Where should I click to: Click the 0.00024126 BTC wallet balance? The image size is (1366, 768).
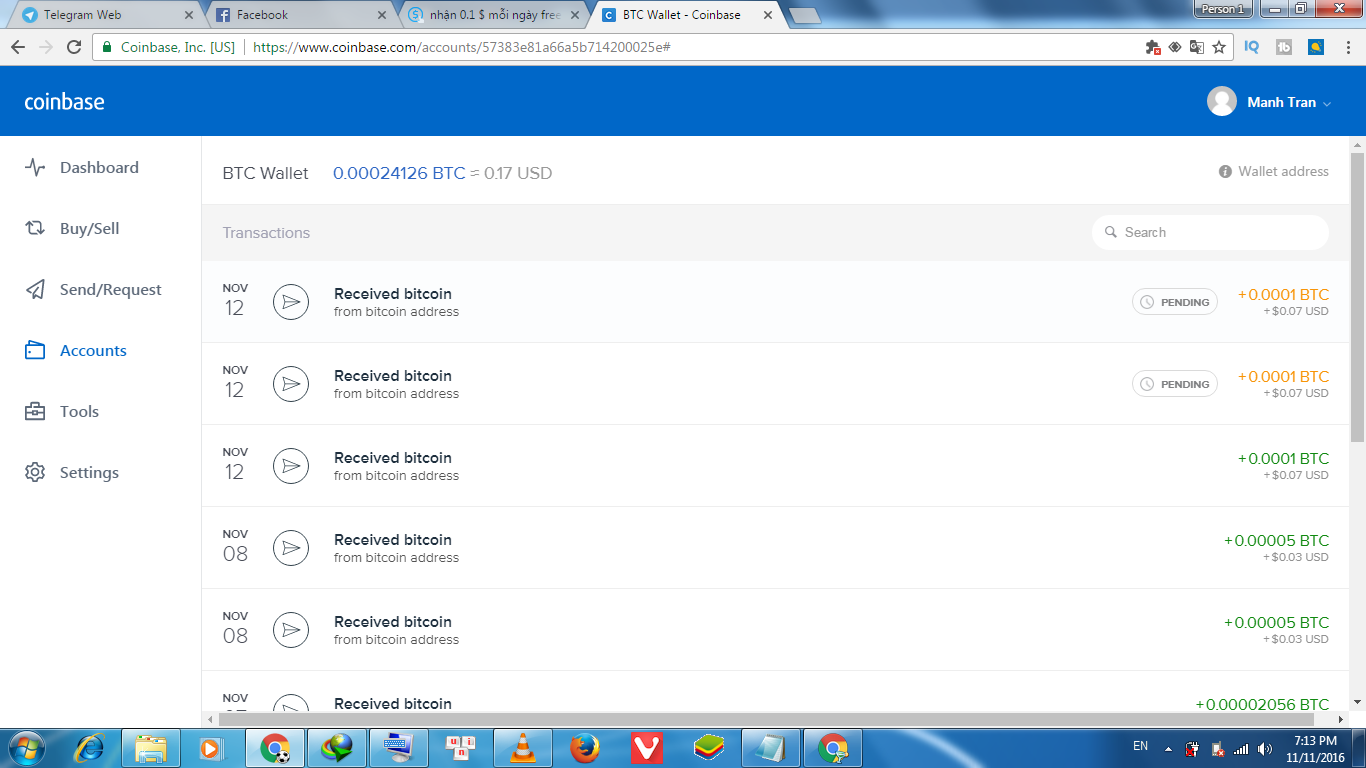click(x=399, y=173)
